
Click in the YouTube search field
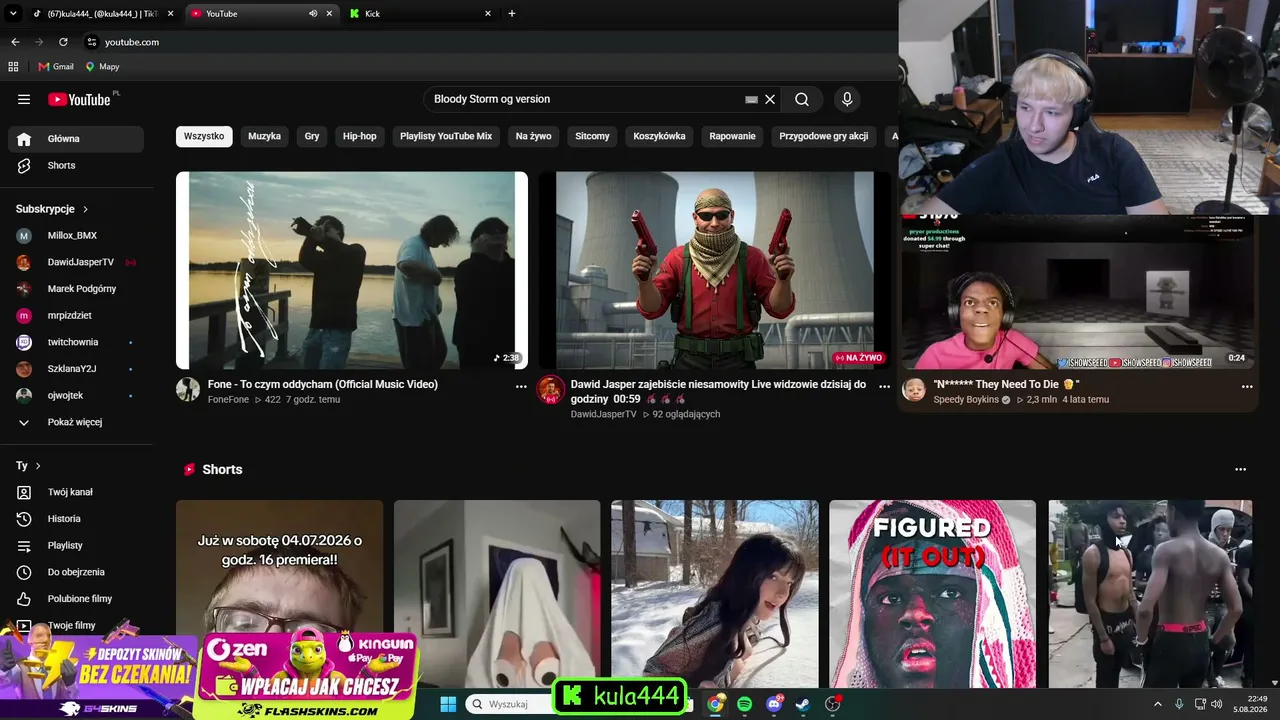[586, 99]
